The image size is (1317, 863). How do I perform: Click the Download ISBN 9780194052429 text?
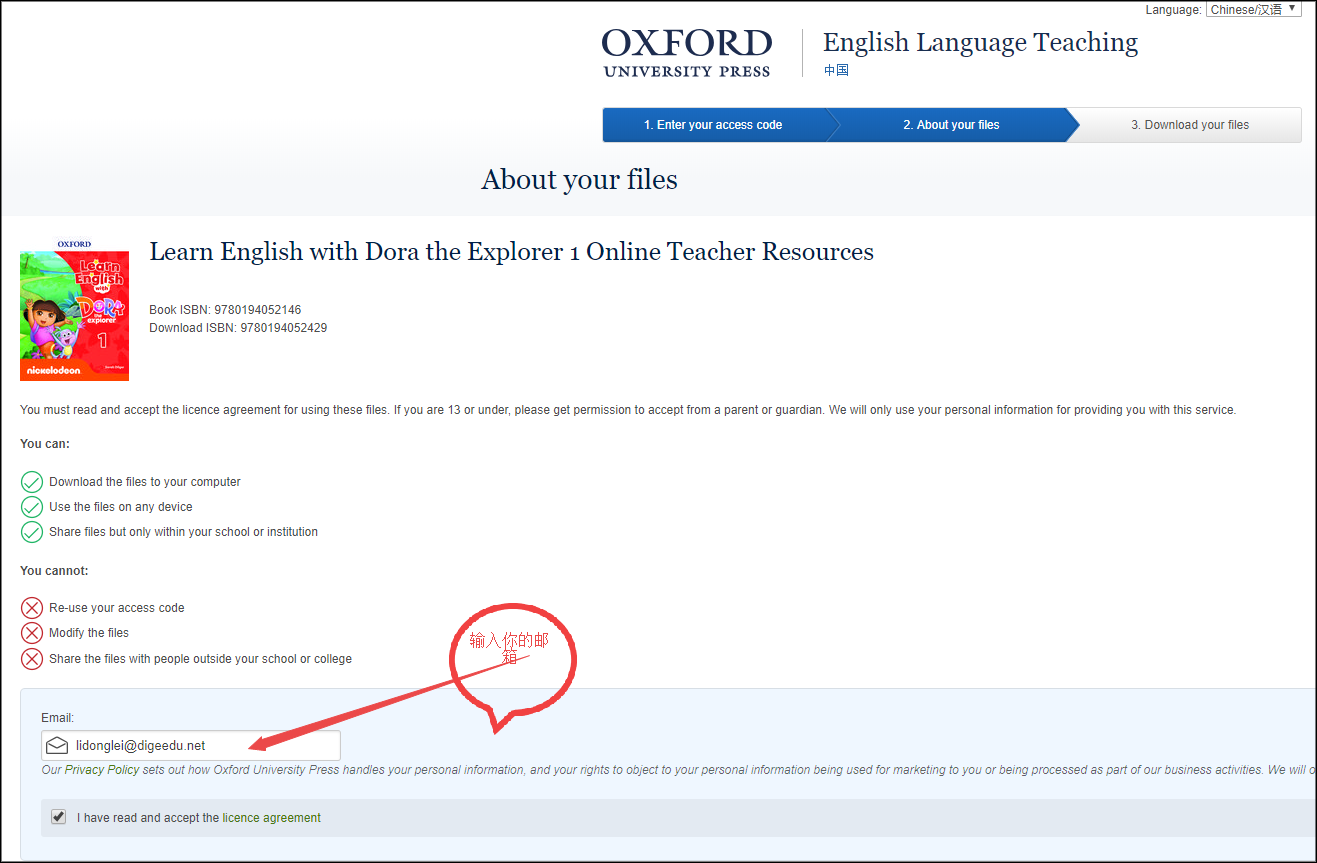point(238,328)
